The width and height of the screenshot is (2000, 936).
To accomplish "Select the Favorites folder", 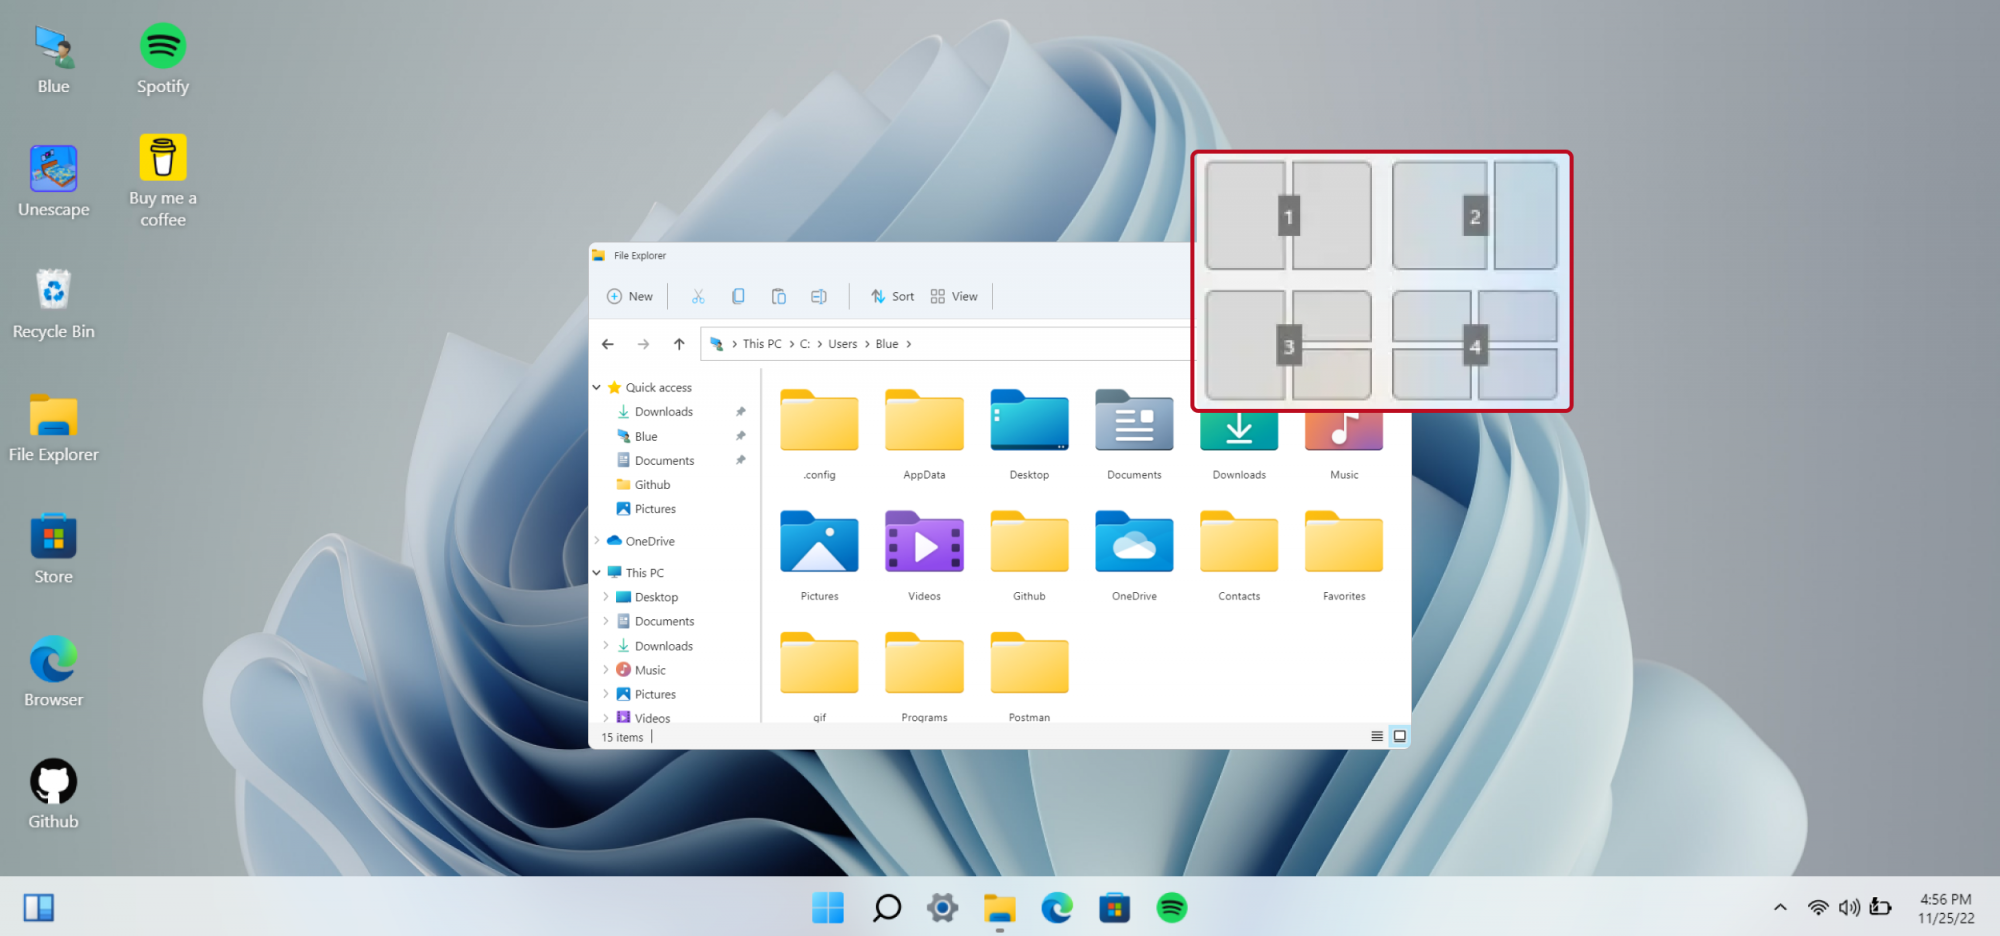I will (1344, 555).
